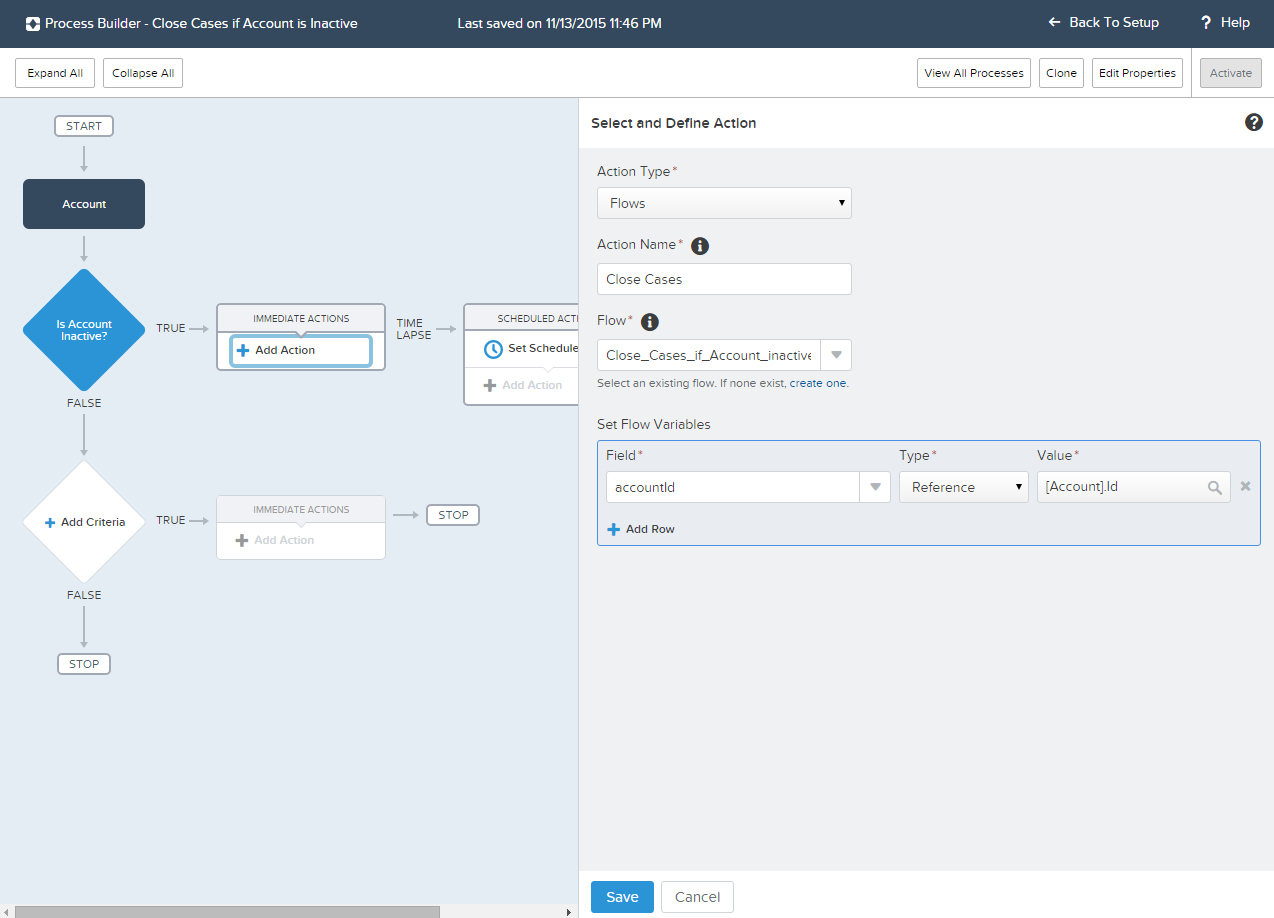Click into the Action Name text field
Screen dimensions: 1274x918
point(724,279)
